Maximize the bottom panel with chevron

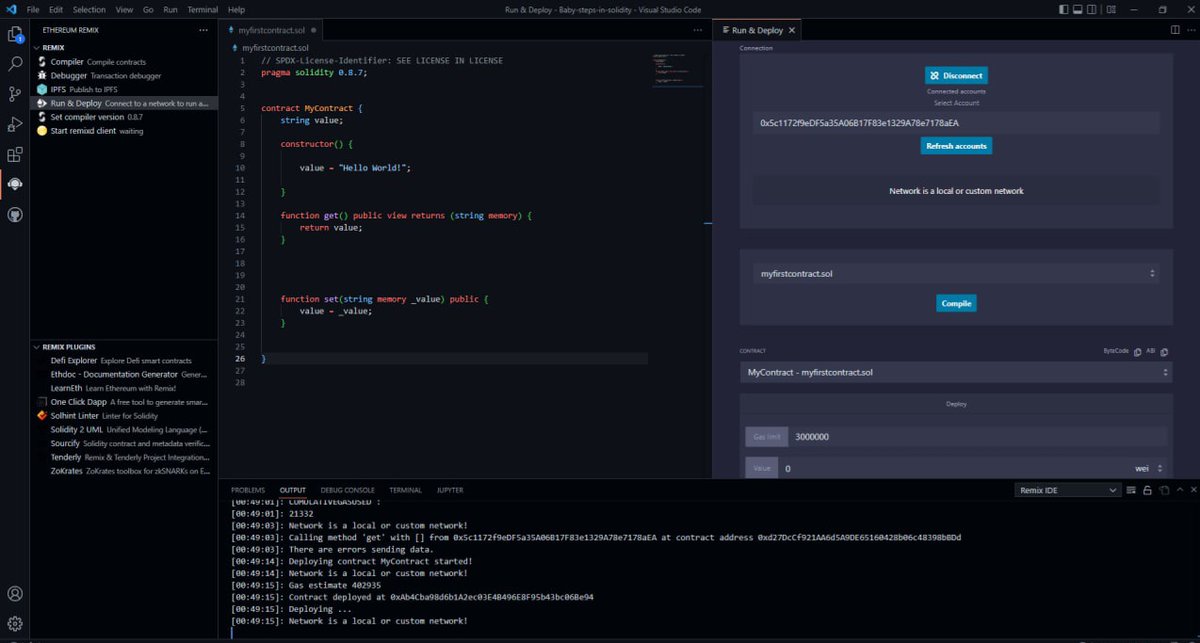pyautogui.click(x=1179, y=490)
